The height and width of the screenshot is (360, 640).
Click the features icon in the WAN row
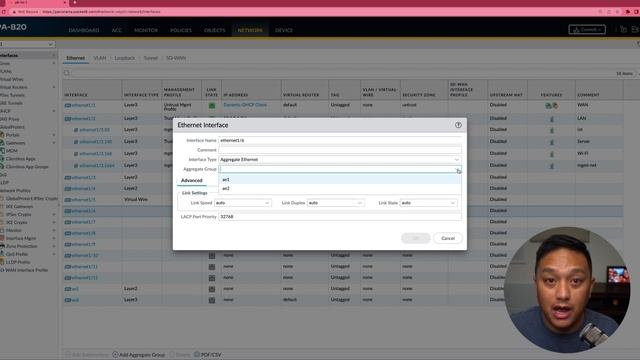coord(551,105)
